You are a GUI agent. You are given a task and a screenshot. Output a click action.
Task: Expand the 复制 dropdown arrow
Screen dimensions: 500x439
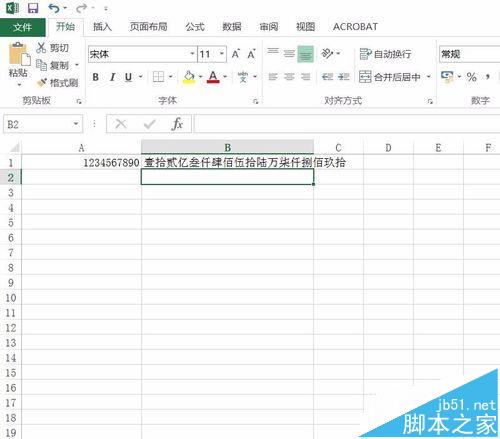pyautogui.click(x=77, y=65)
